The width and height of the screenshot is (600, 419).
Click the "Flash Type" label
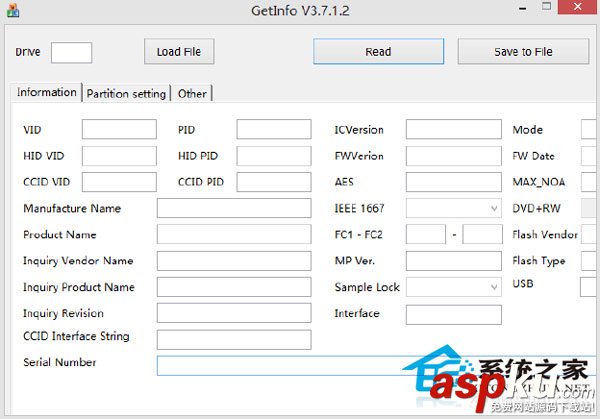(x=539, y=261)
